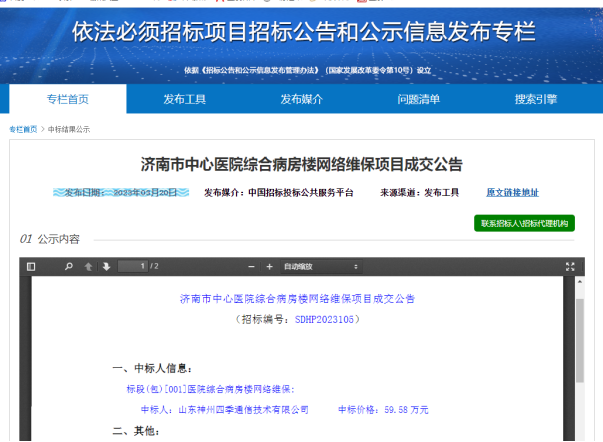Zoom in with the plus icon
The image size is (603, 442).
pyautogui.click(x=269, y=267)
